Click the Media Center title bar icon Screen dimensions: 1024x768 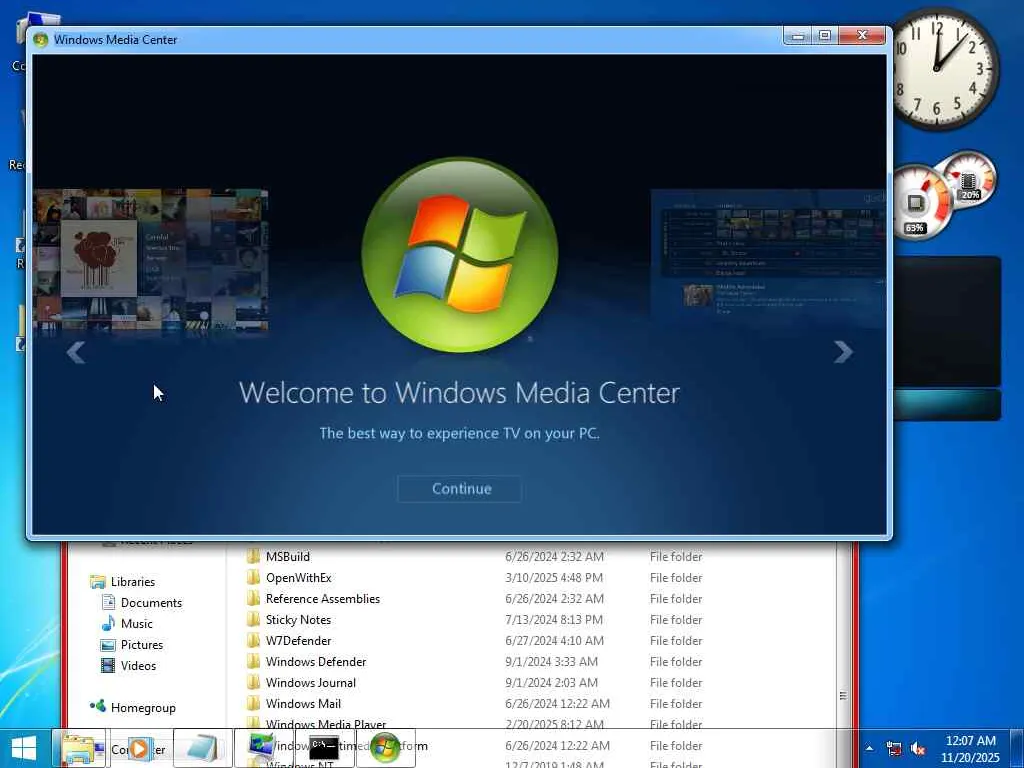tap(40, 40)
